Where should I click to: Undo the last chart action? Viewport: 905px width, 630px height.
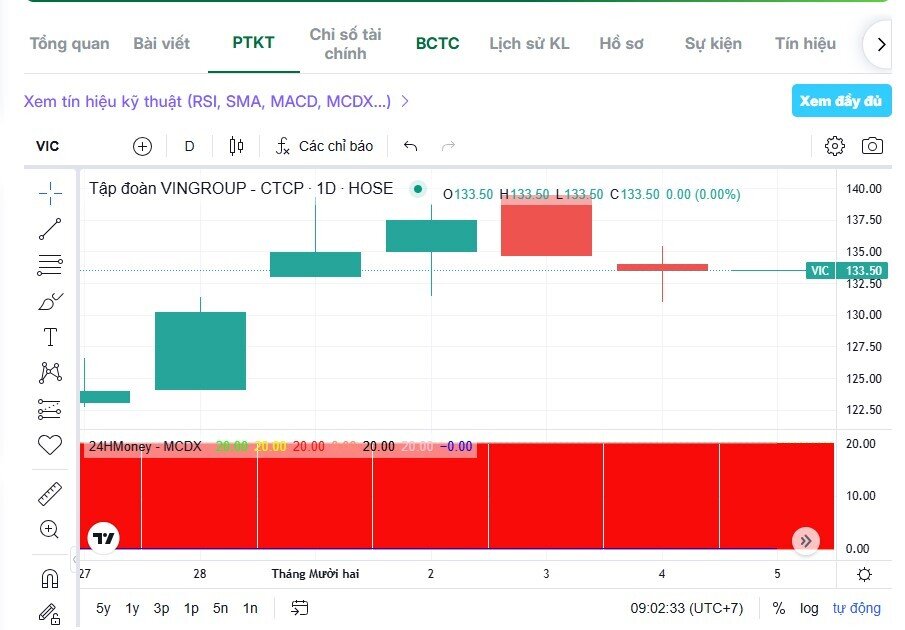click(410, 146)
